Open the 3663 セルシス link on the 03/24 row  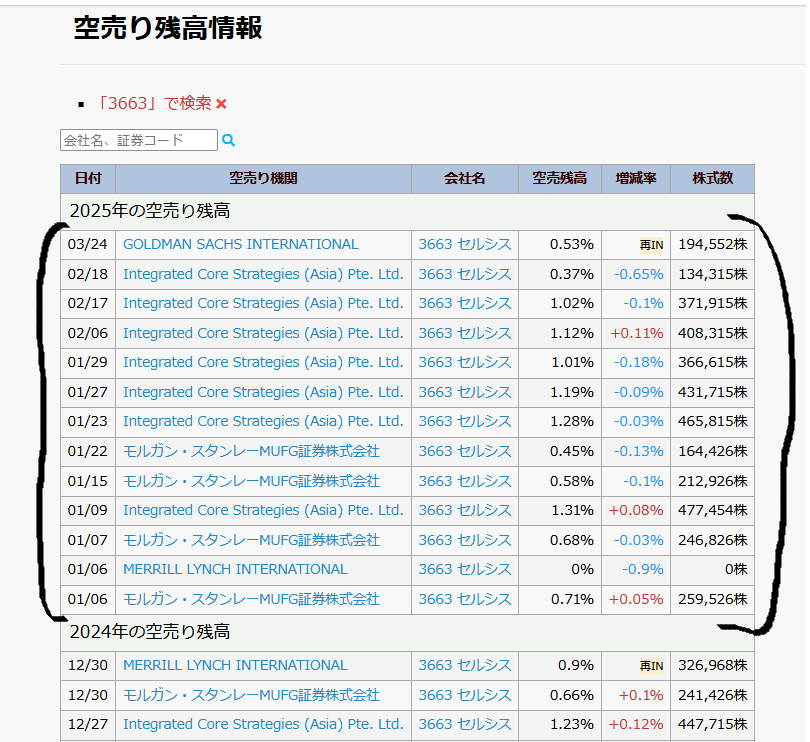pyautogui.click(x=464, y=244)
